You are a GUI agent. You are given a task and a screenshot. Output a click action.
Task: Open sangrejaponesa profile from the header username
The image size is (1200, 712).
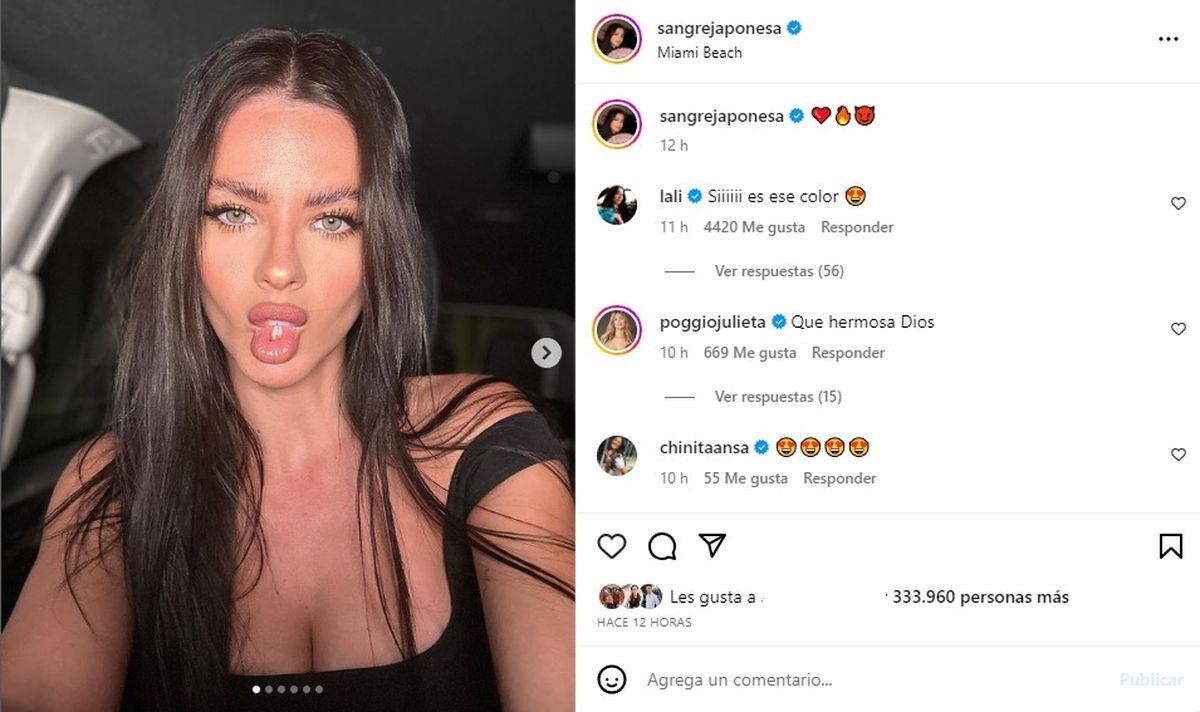click(720, 29)
